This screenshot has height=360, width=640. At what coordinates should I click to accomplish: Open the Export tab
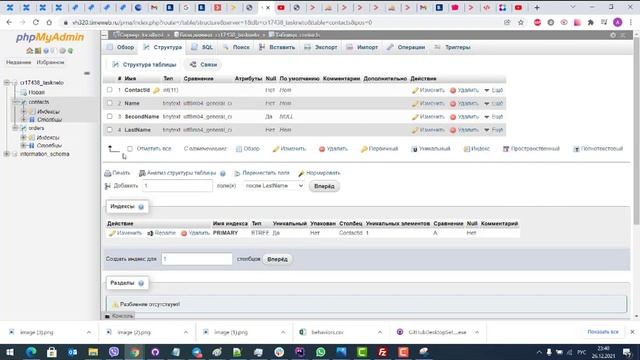coord(321,47)
